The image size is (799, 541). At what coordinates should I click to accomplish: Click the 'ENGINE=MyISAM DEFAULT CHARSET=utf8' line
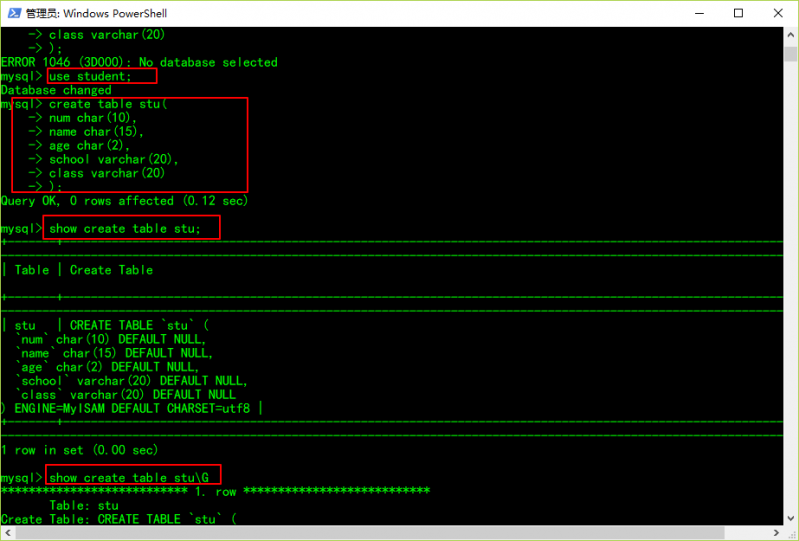point(130,408)
